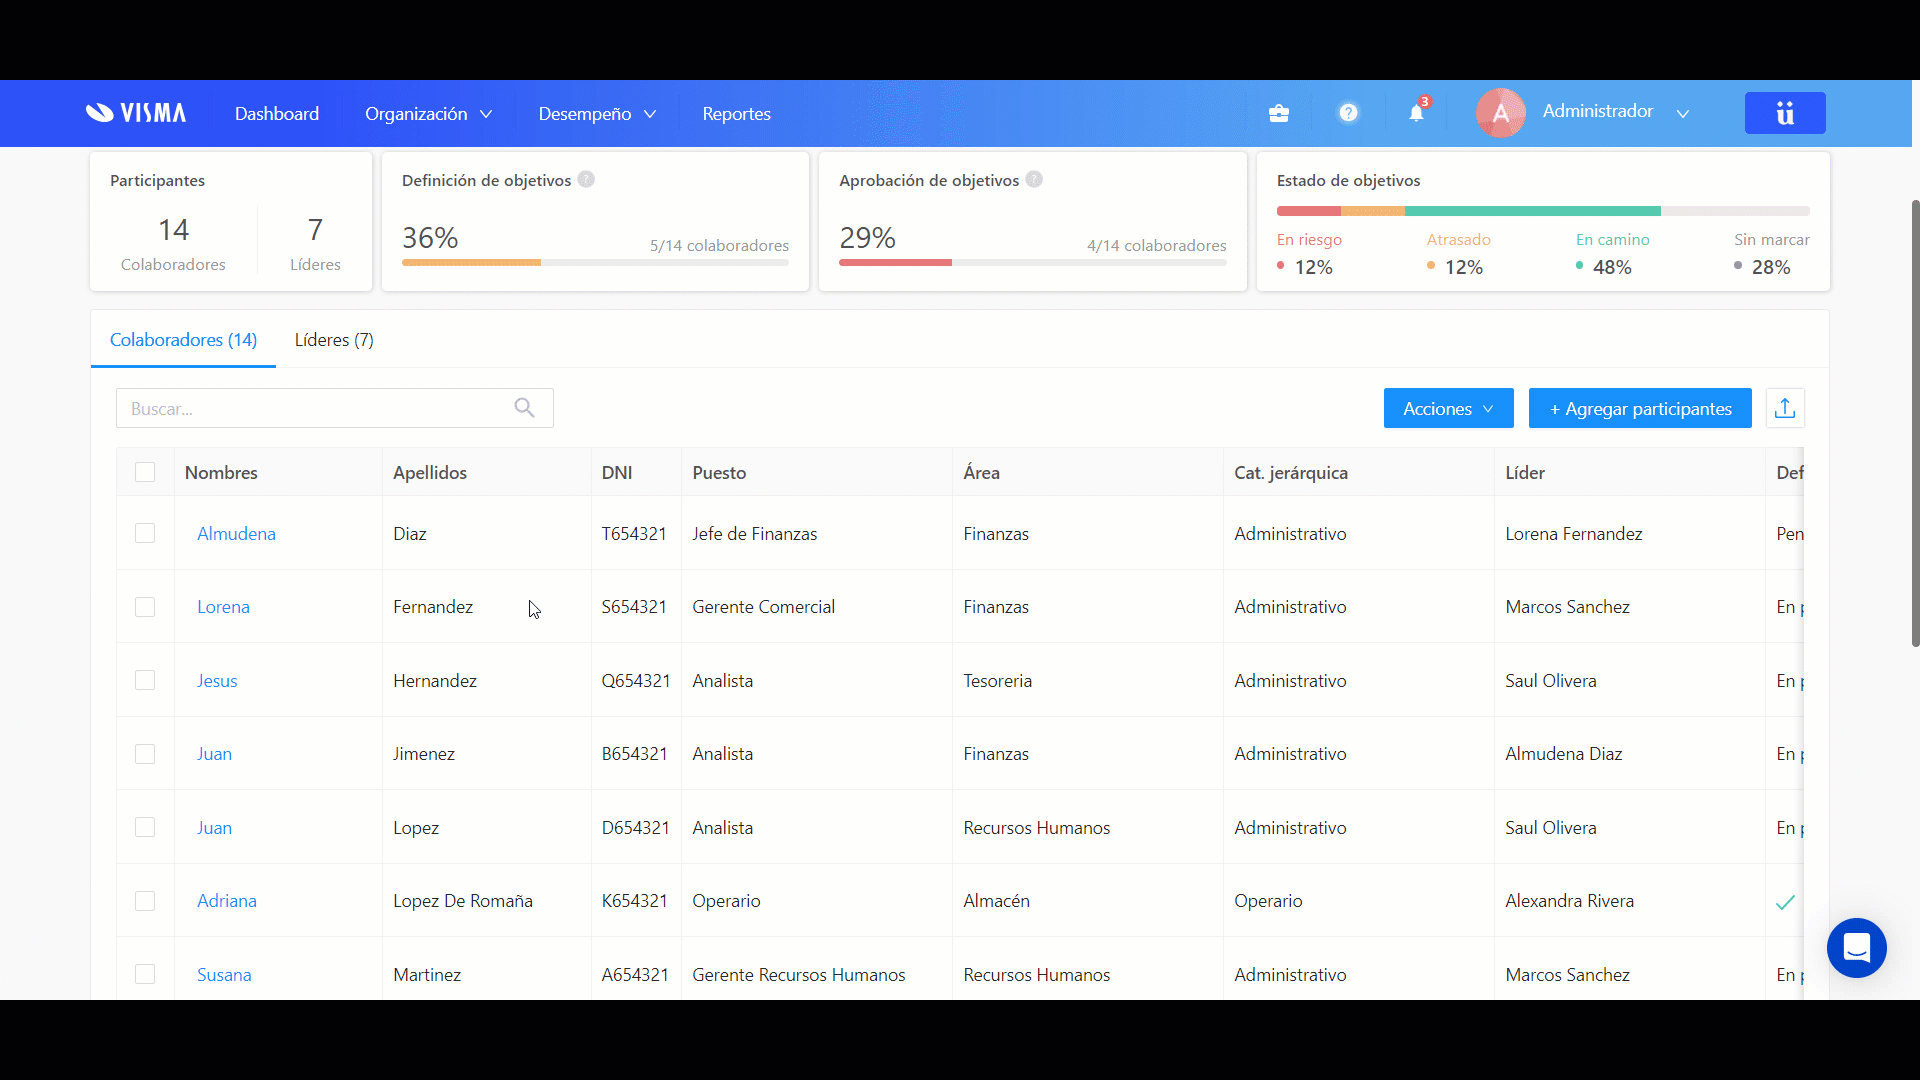Click info icon beside Aprobación de objetivos
Image resolution: width=1920 pixels, height=1080 pixels.
pos(1034,180)
